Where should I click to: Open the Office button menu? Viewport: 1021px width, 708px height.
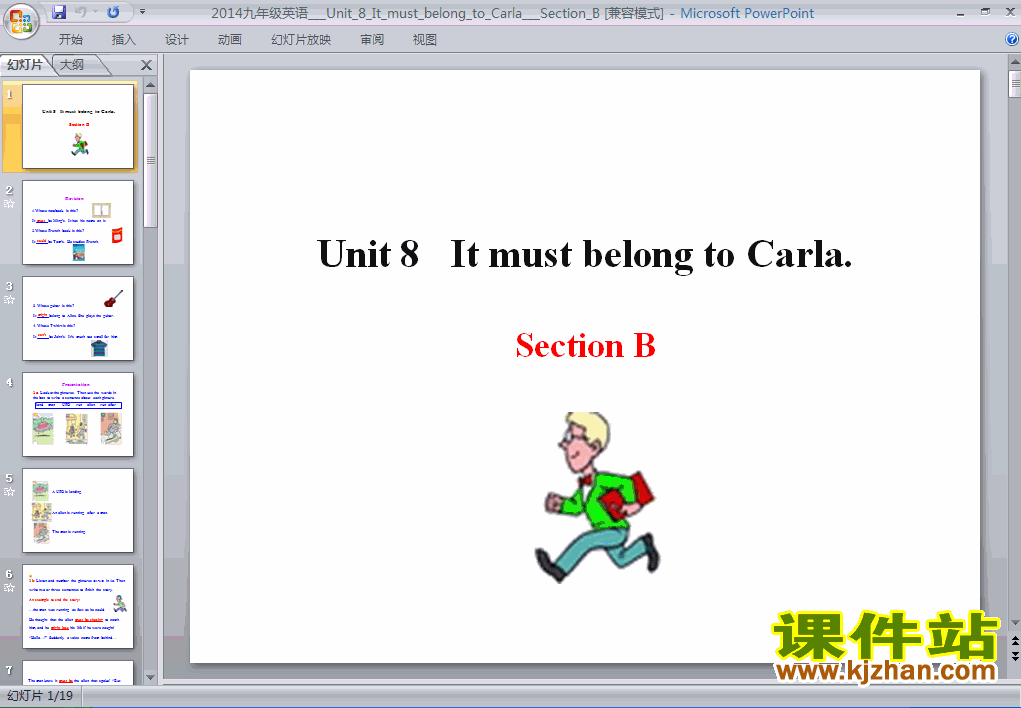coord(21,21)
